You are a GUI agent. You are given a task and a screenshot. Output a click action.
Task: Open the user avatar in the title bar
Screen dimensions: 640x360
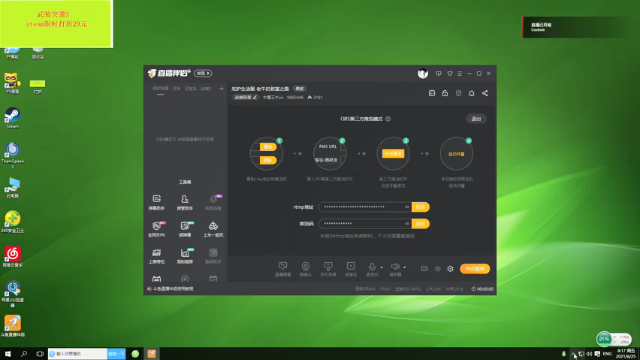pos(423,73)
